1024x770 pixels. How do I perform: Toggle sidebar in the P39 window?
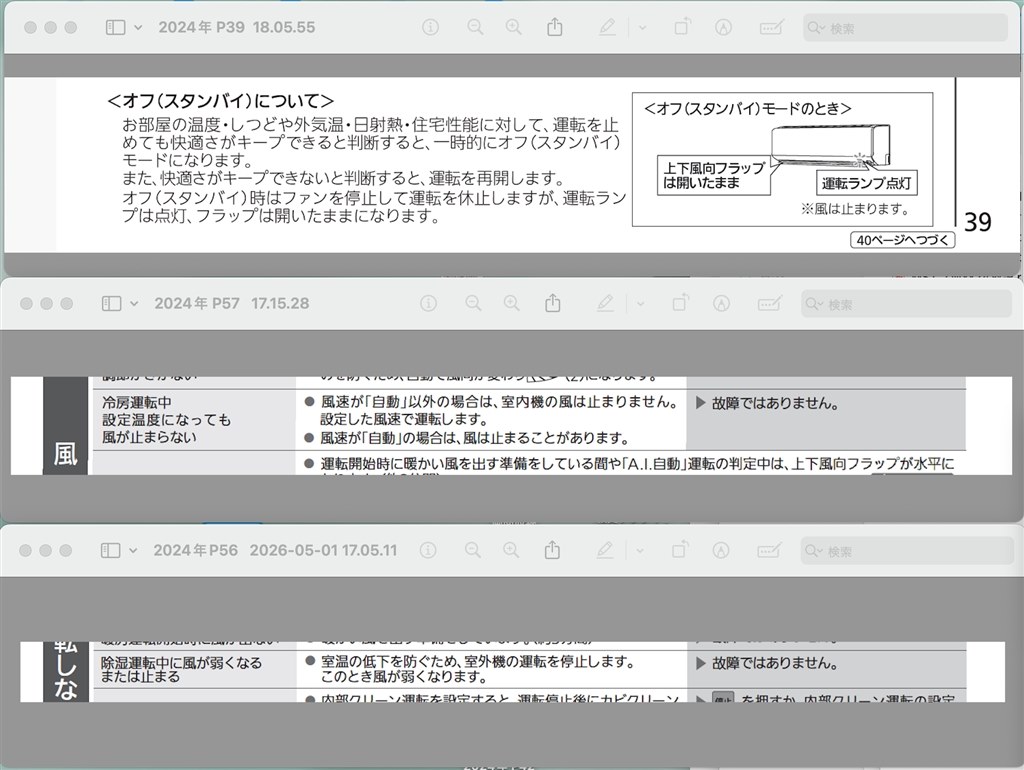tap(116, 27)
